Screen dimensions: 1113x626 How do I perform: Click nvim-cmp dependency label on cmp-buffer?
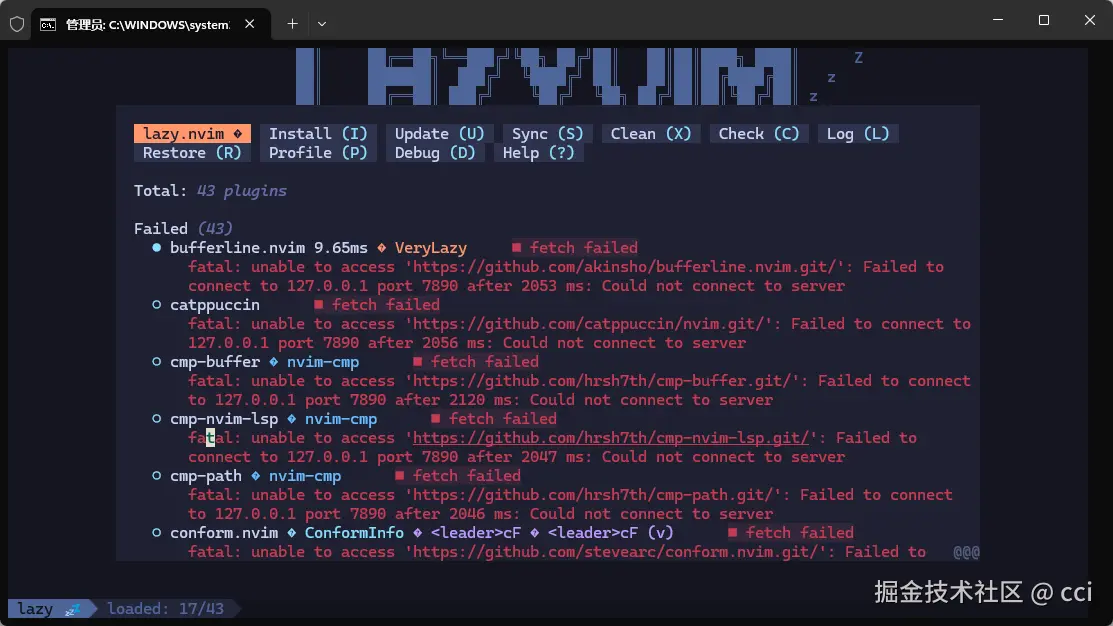pos(323,361)
